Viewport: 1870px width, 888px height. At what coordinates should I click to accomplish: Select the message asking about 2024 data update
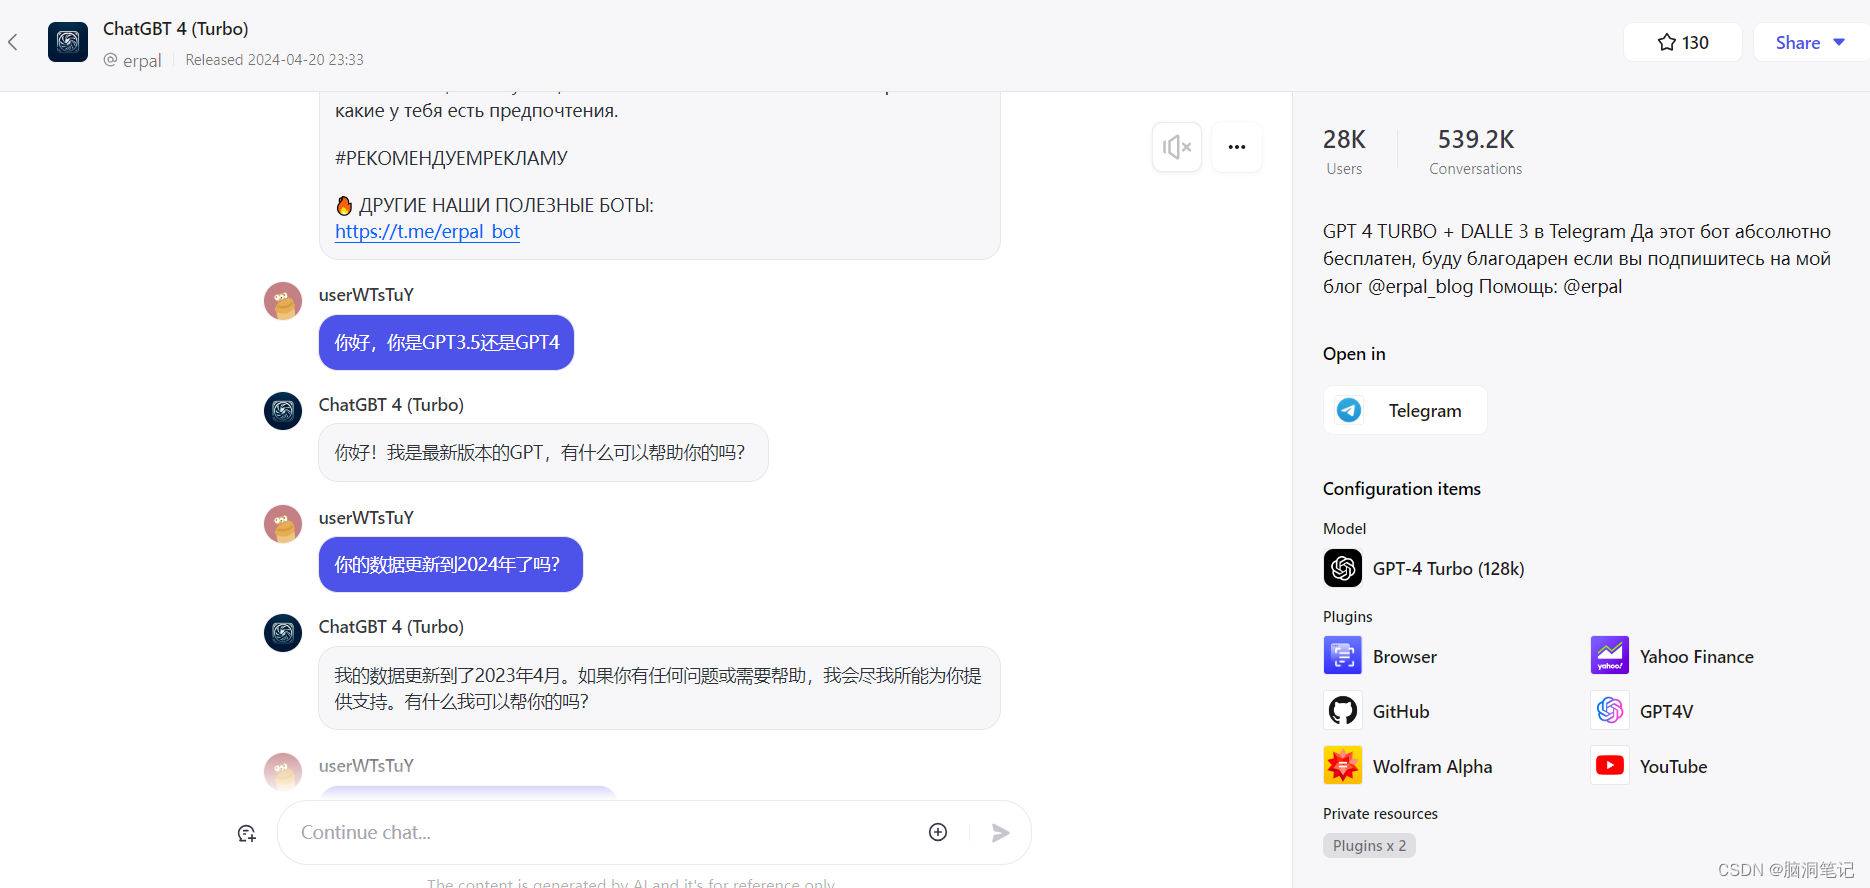tap(451, 565)
